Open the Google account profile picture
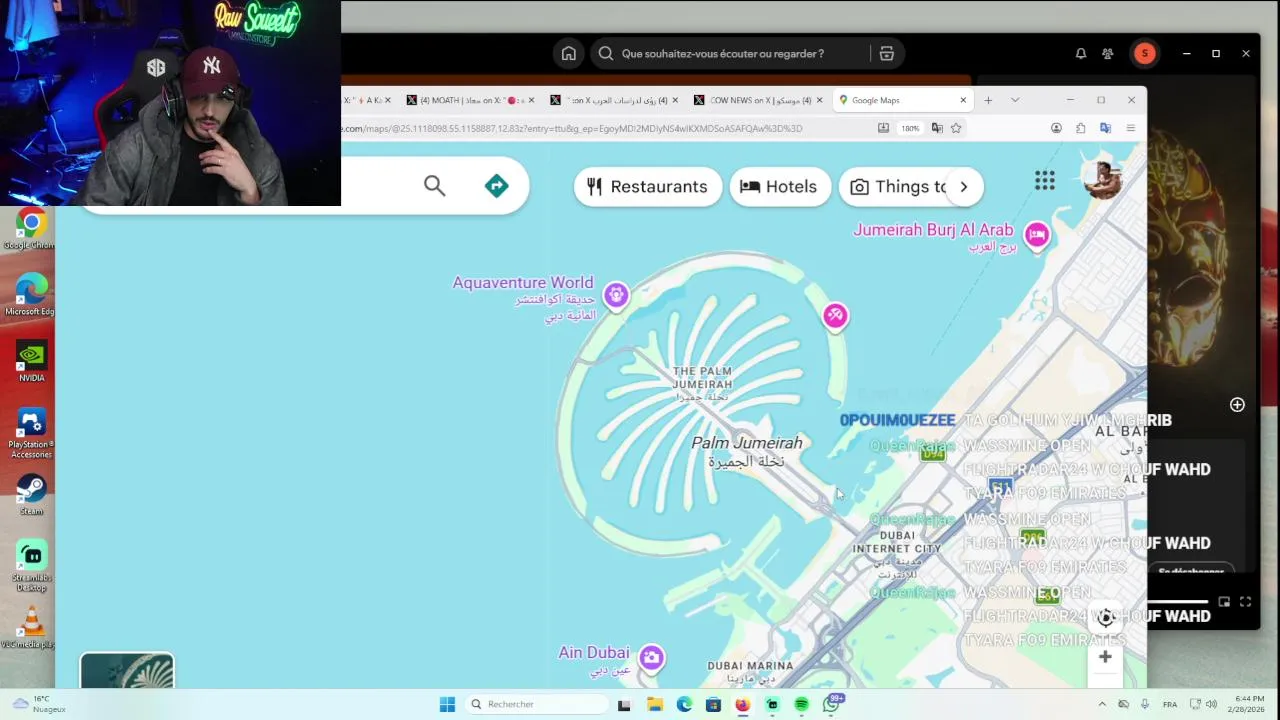 click(1103, 180)
